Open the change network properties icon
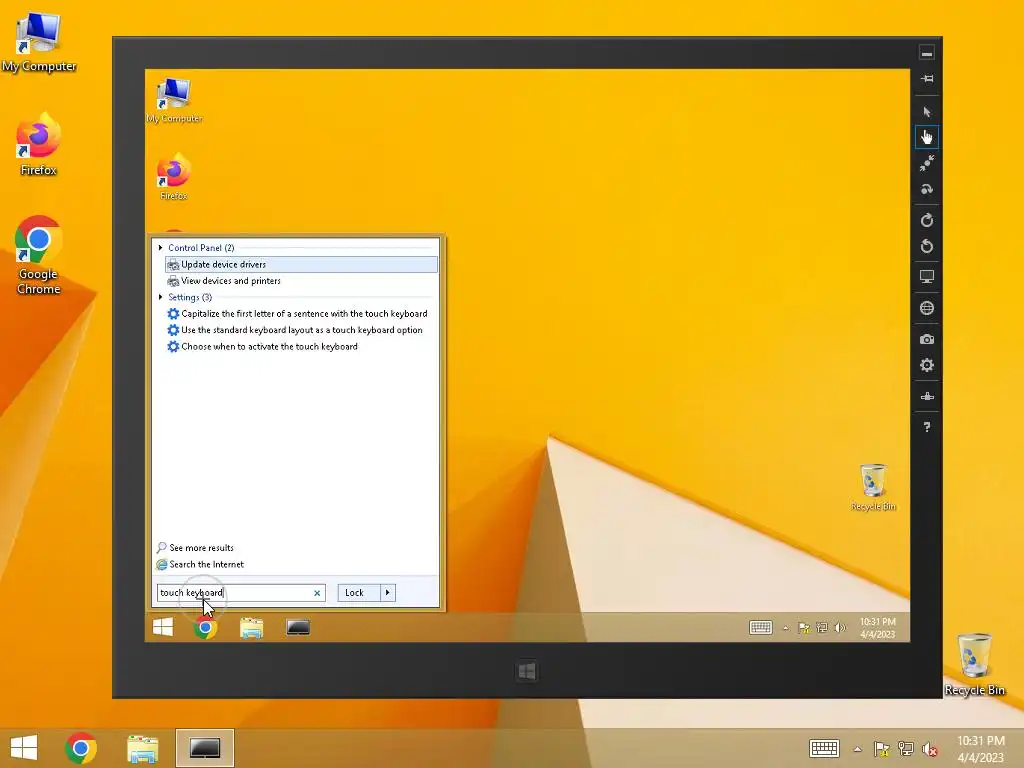Viewport: 1024px width, 768px height. pos(927,396)
